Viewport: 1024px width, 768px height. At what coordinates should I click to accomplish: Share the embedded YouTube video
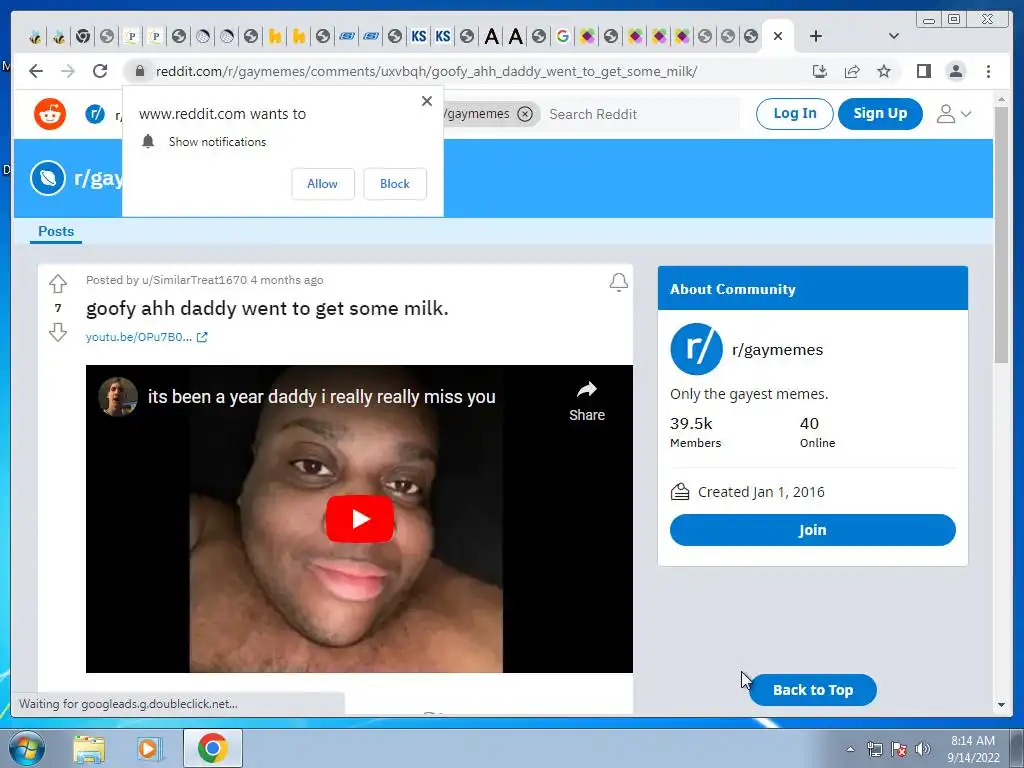(586, 400)
